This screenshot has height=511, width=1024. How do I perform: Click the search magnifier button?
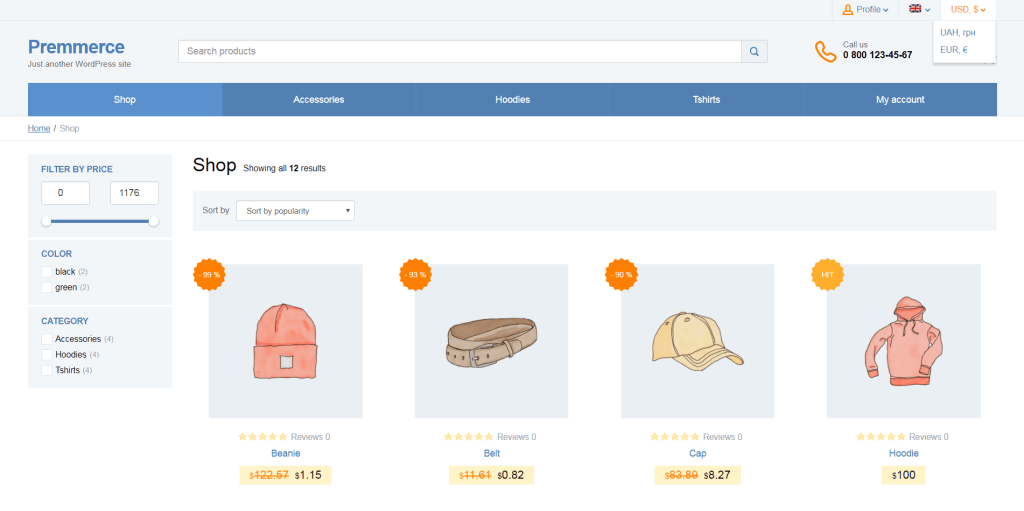(x=754, y=52)
